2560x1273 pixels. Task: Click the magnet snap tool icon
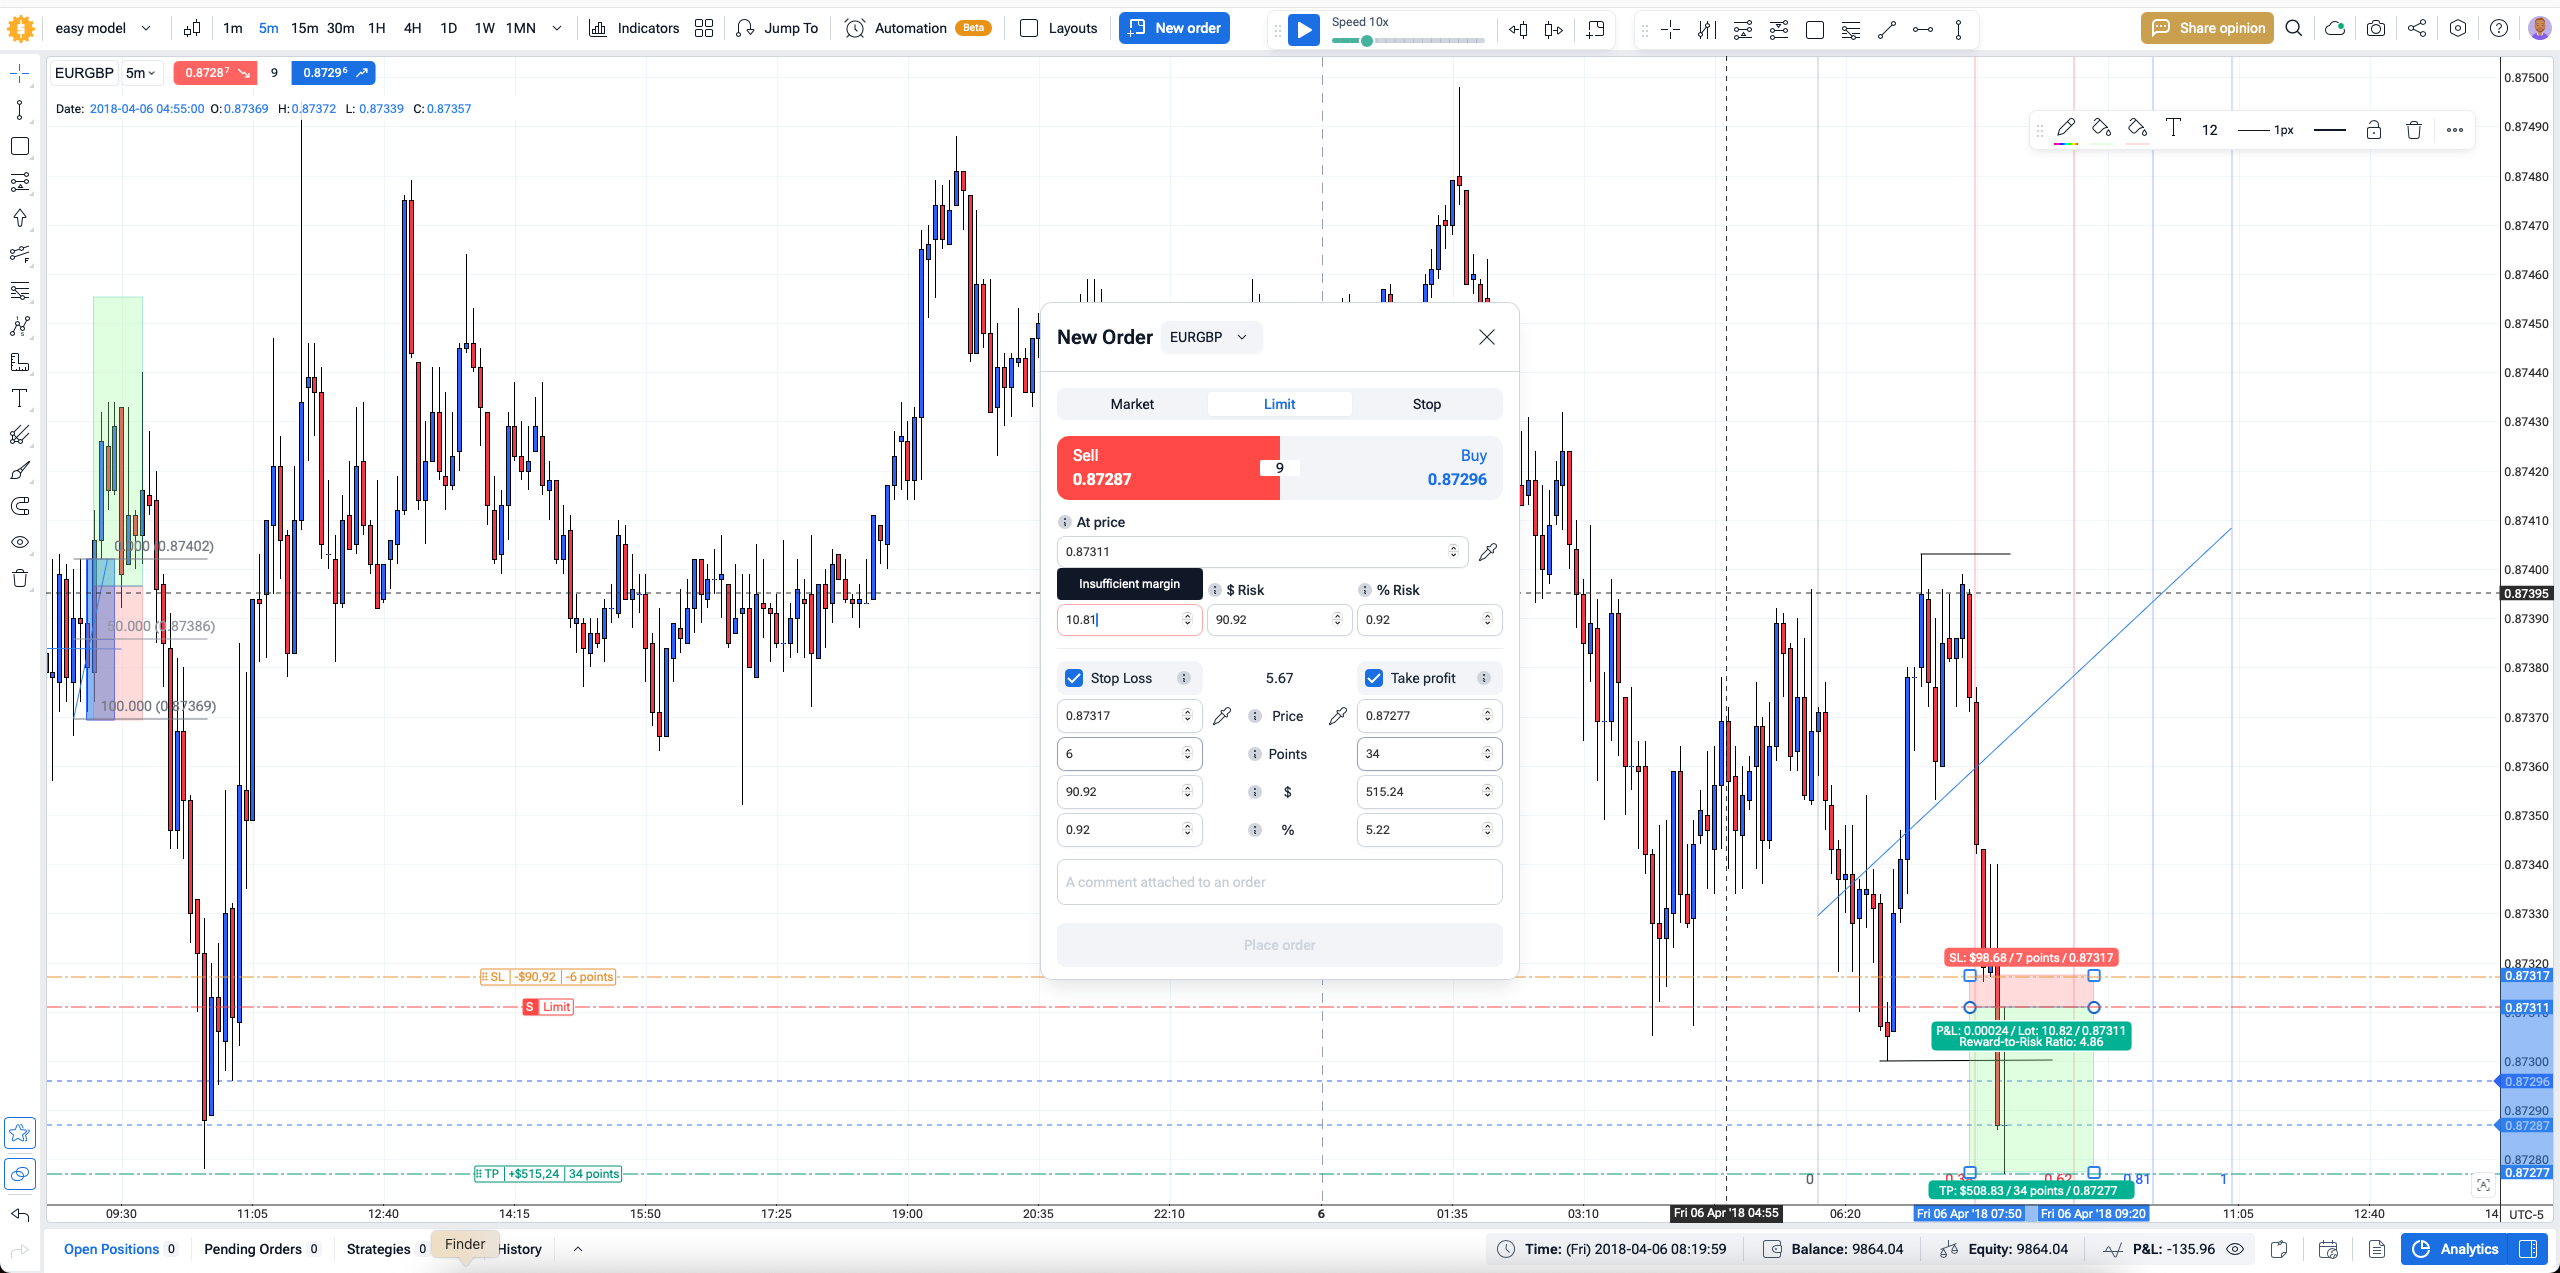[x=19, y=506]
